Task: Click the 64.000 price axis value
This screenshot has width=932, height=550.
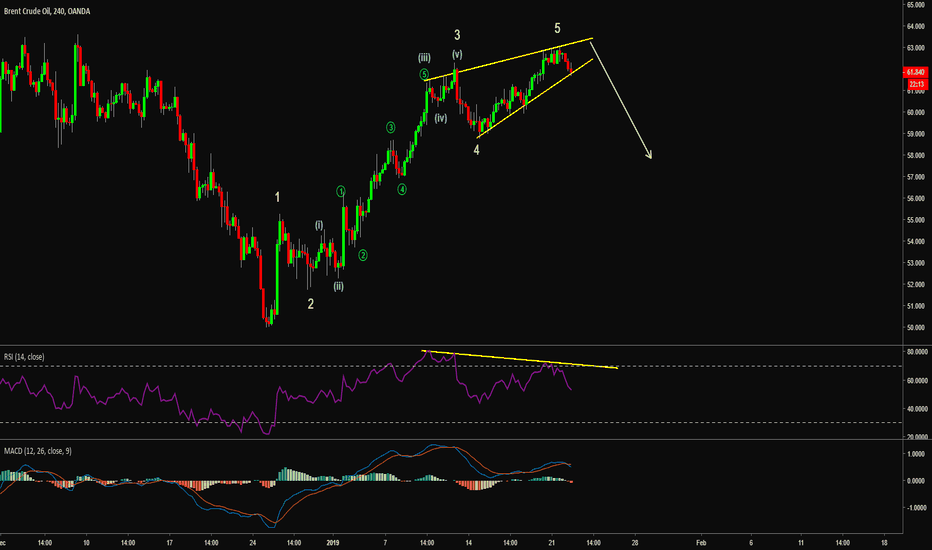Action: 915,26
